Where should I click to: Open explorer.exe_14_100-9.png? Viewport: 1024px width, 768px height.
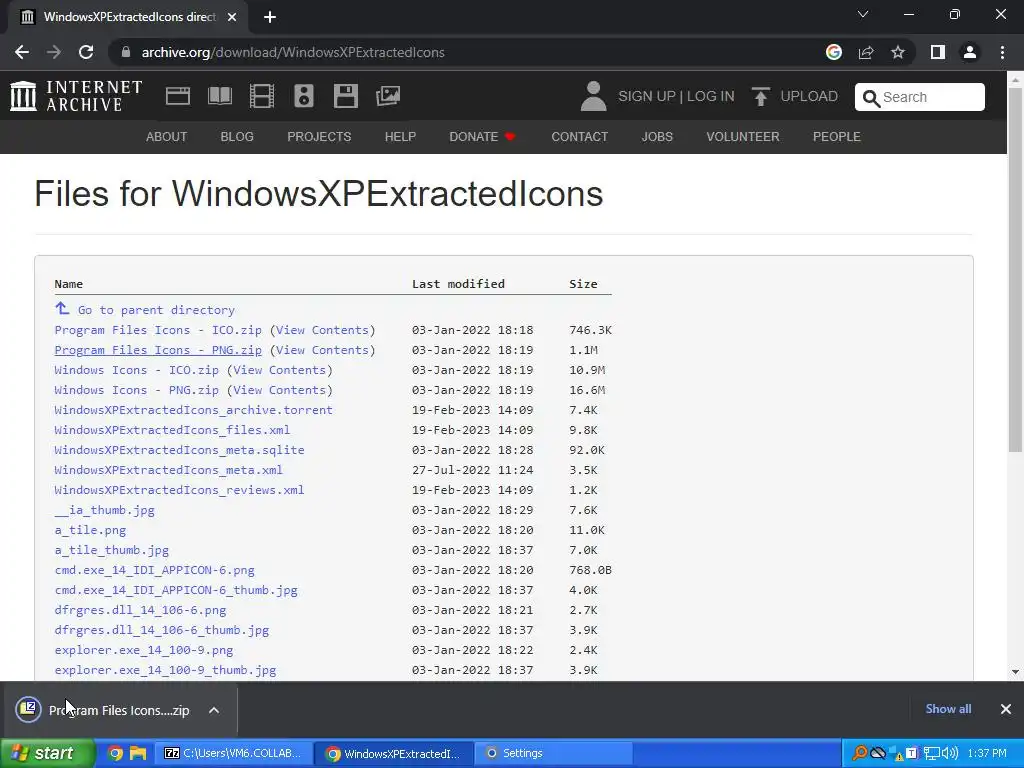[144, 650]
